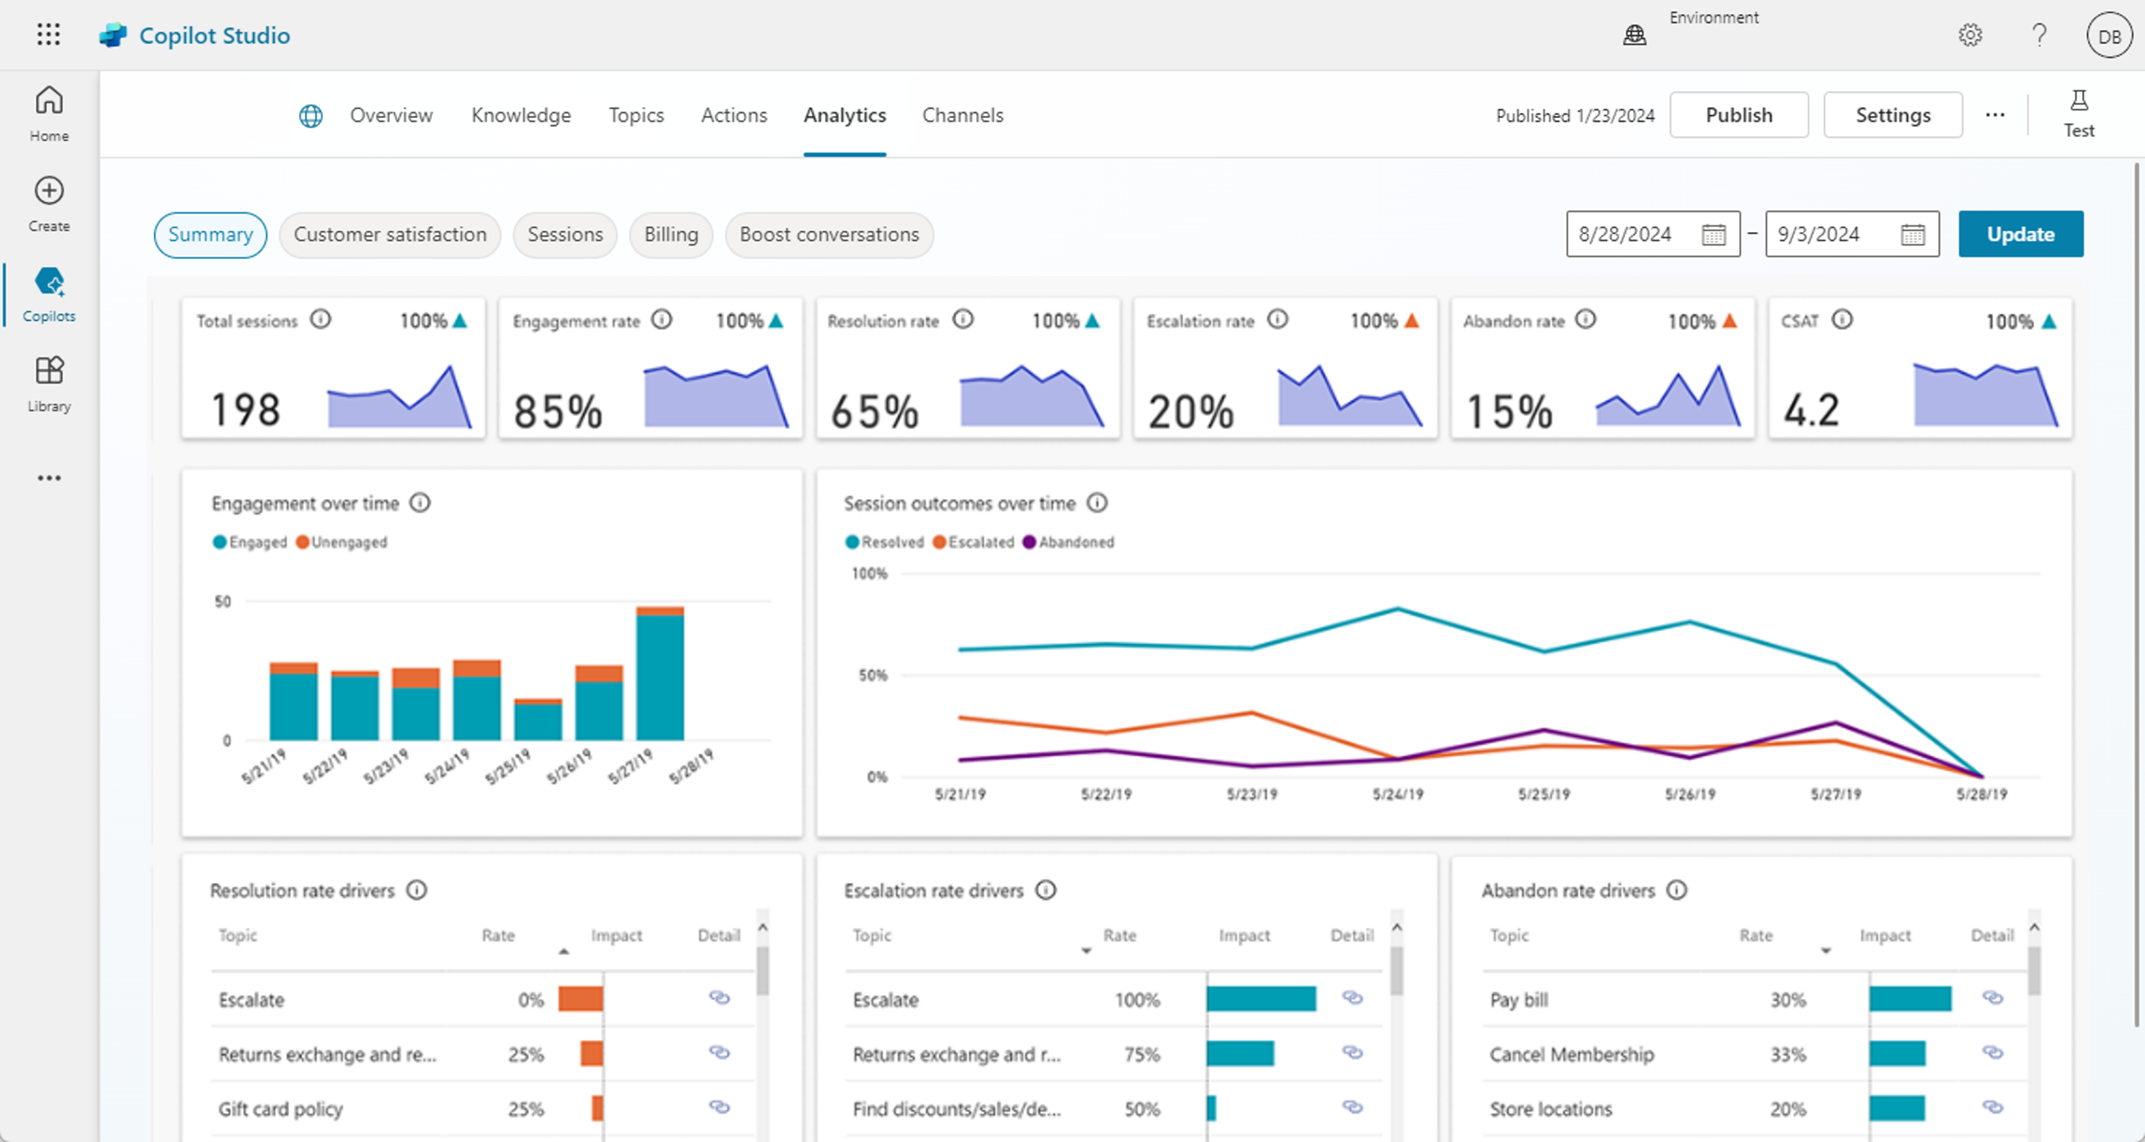
Task: Toggle the Summary active filter
Action: click(x=210, y=234)
